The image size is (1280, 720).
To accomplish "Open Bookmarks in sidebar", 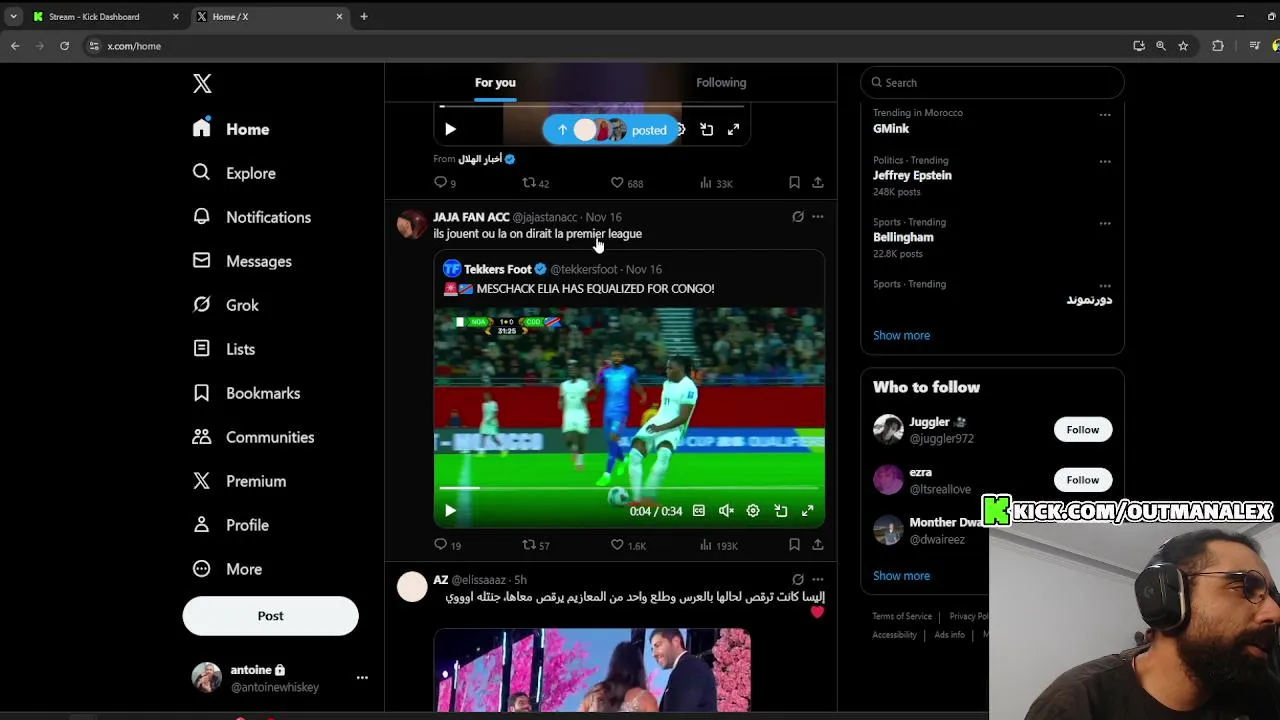I will pyautogui.click(x=246, y=393).
